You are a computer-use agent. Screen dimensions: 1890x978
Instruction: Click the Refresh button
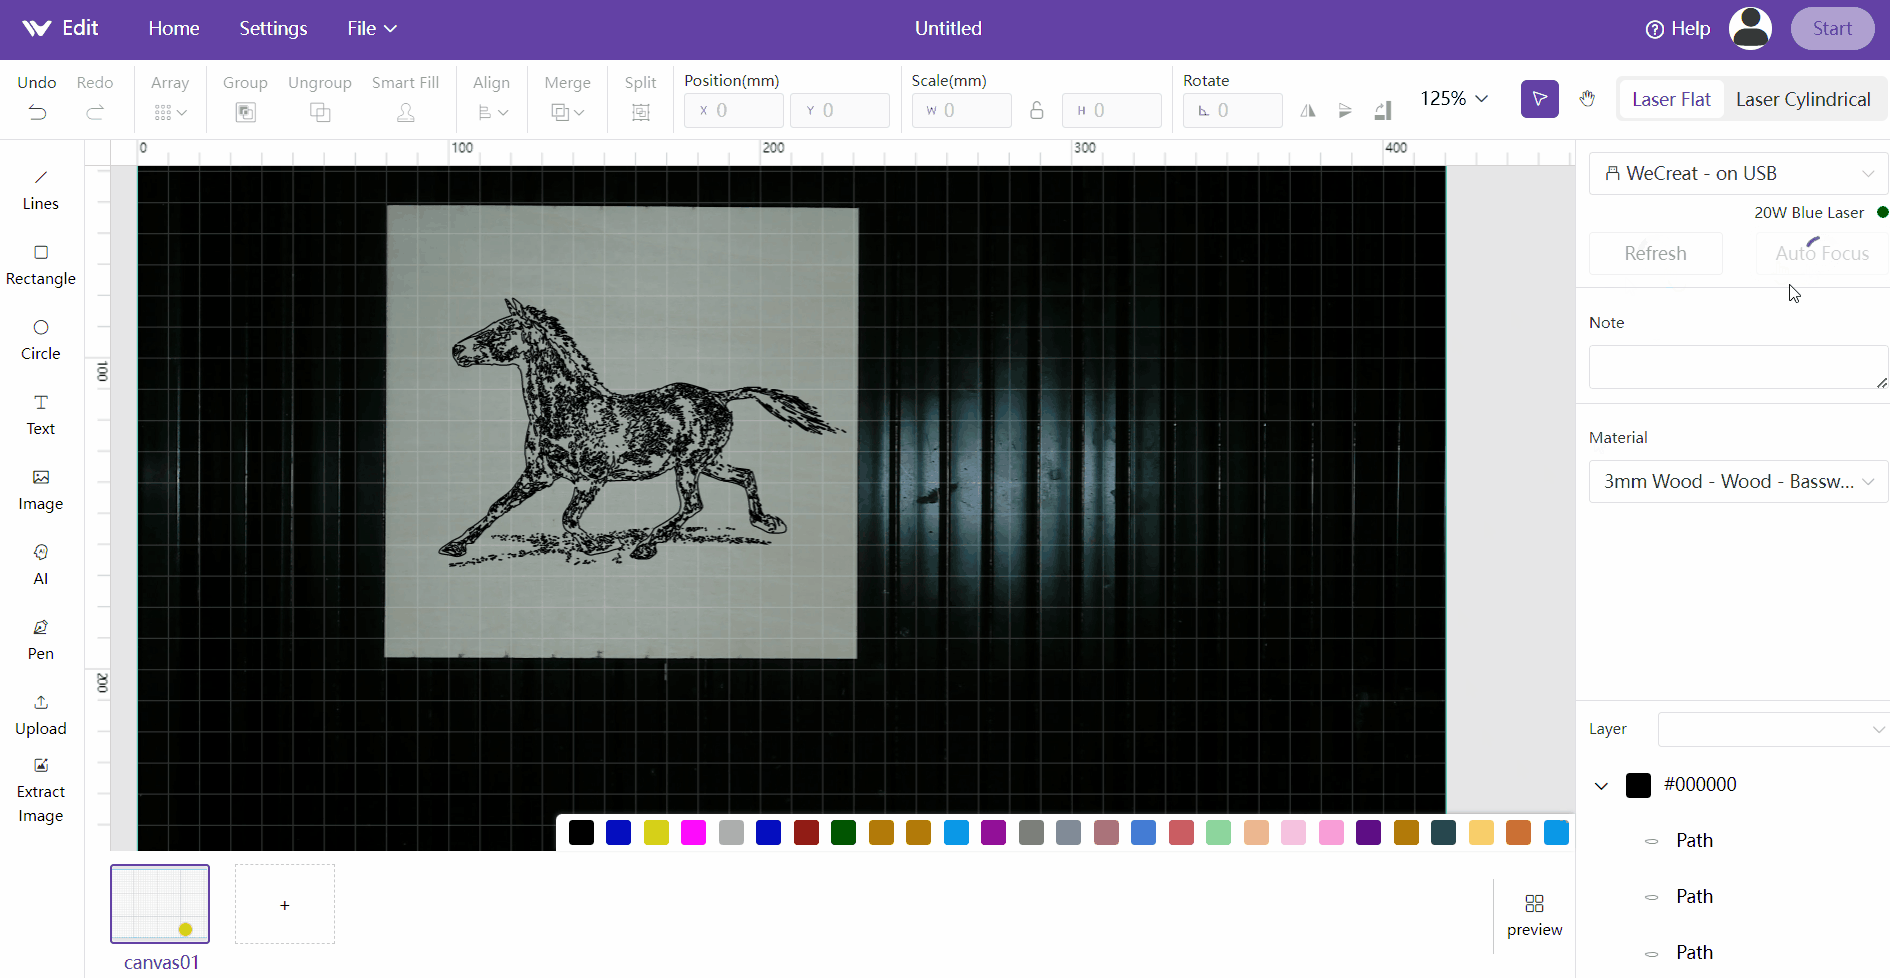click(1655, 253)
